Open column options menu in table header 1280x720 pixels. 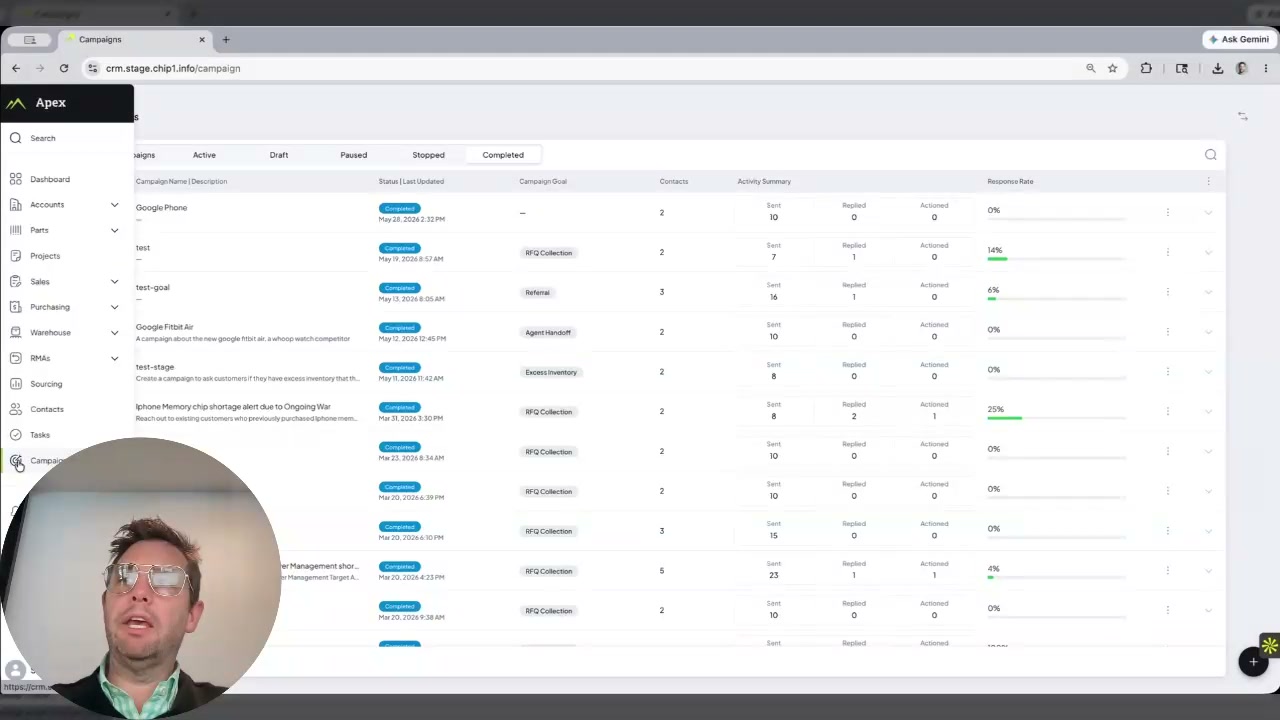(1208, 181)
